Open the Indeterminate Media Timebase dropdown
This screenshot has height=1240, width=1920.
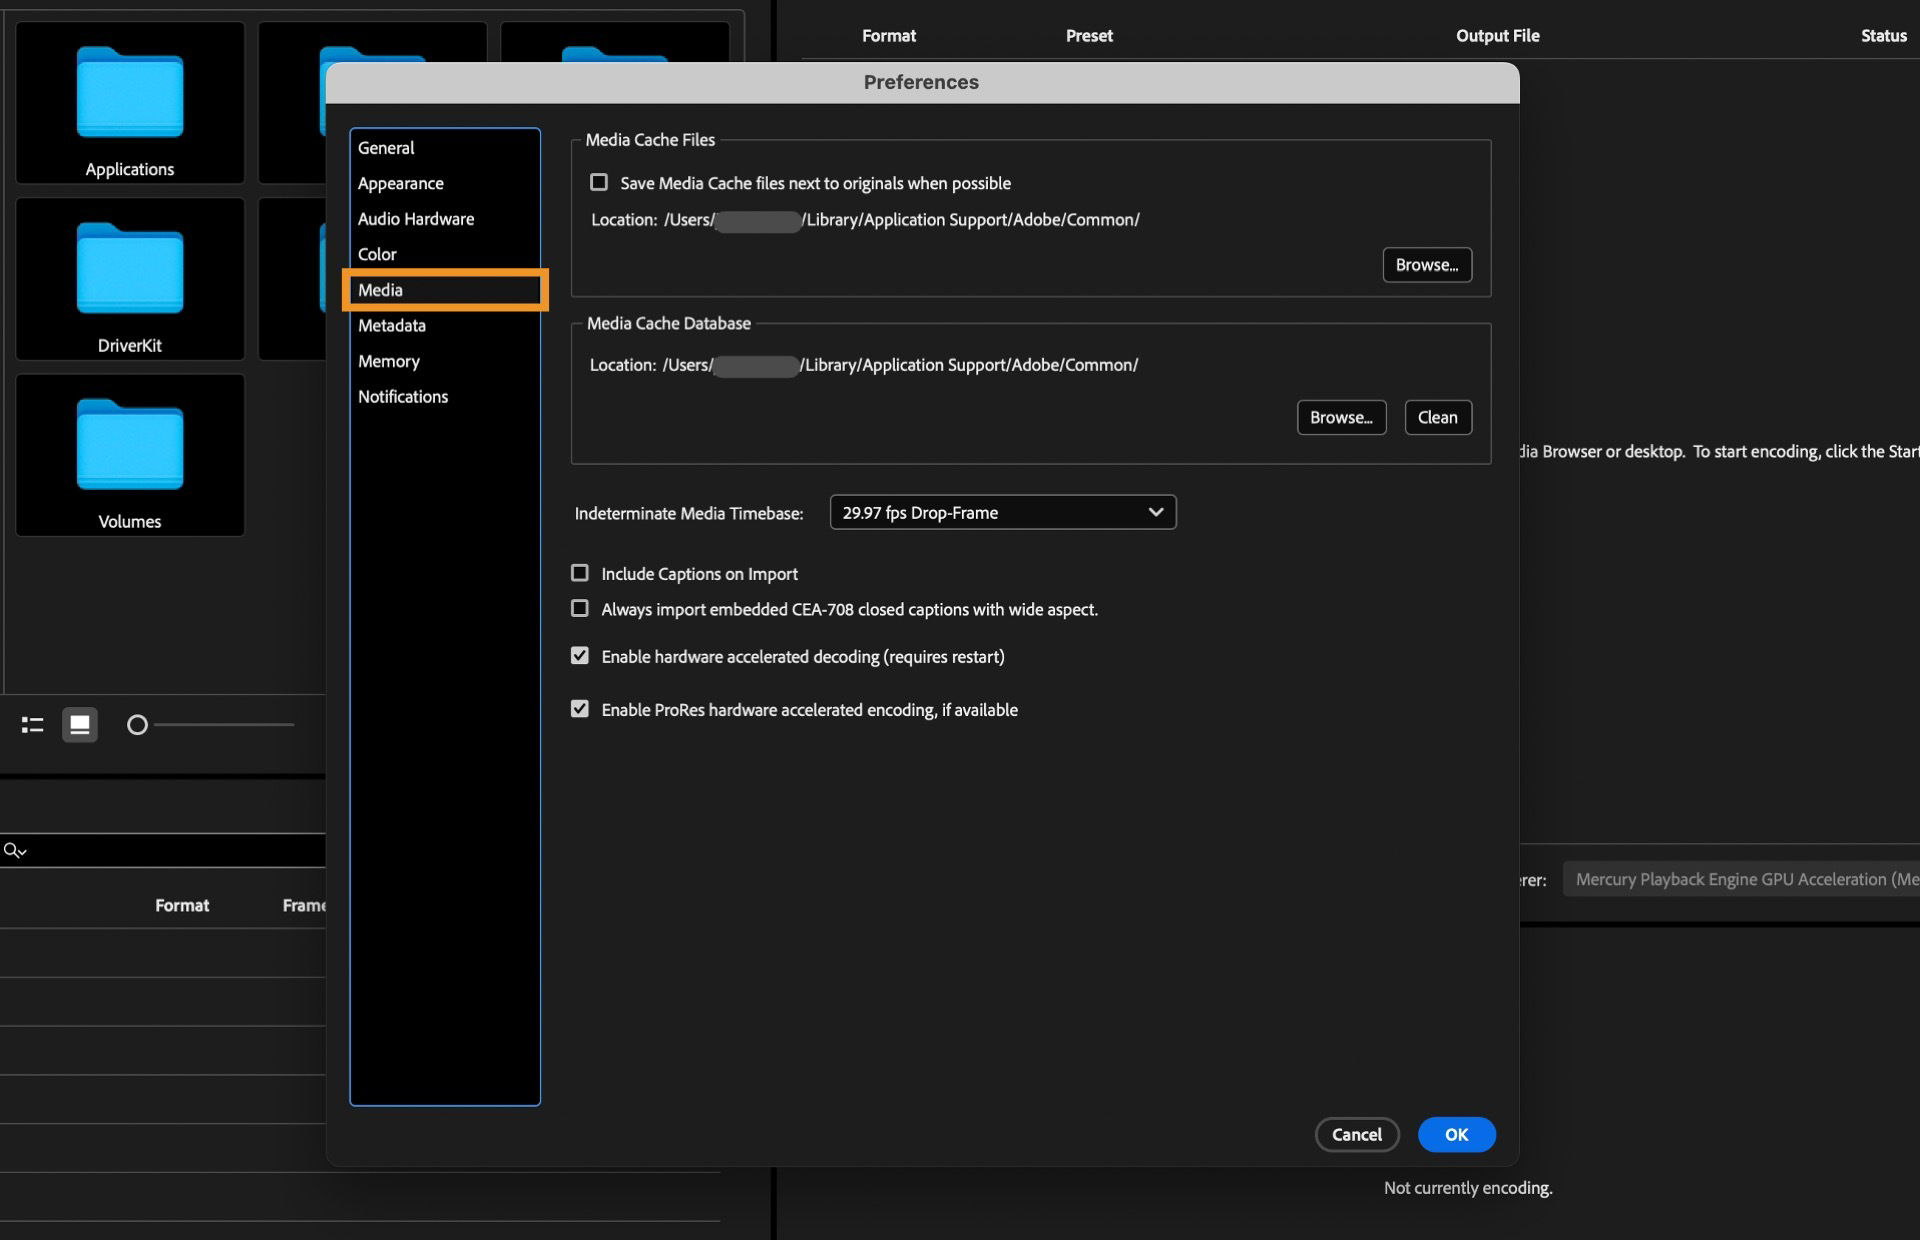pos(1002,512)
